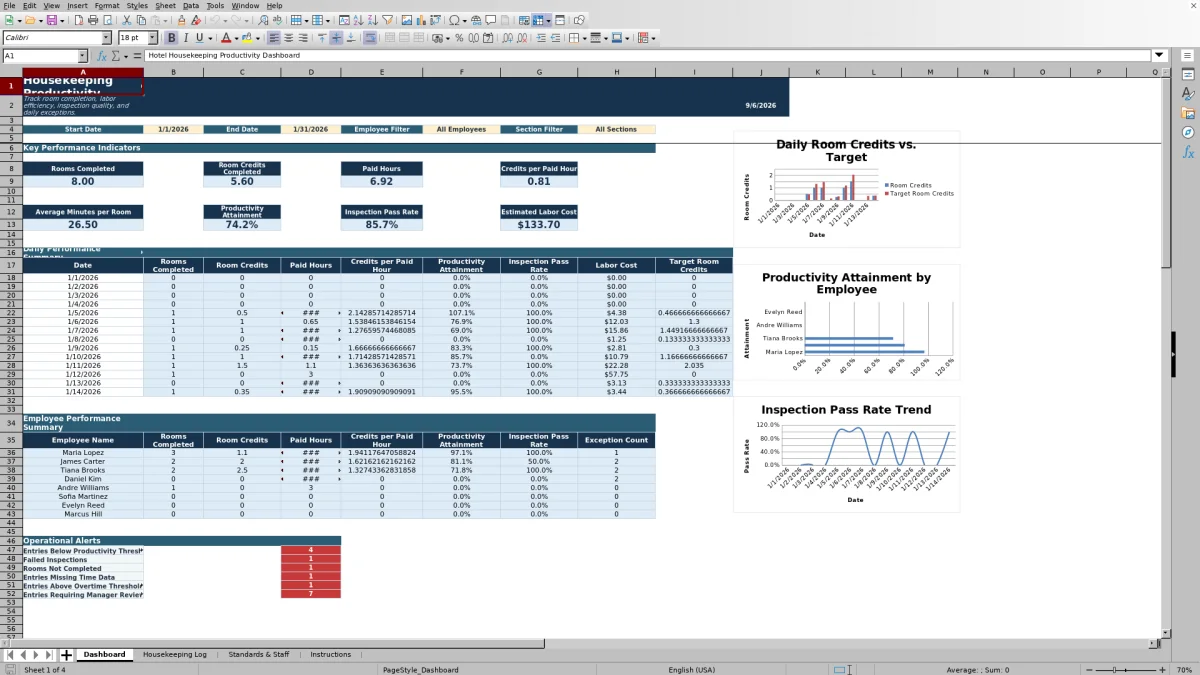Open the Function Wizard fx icon
The image size is (1200, 675).
click(101, 56)
